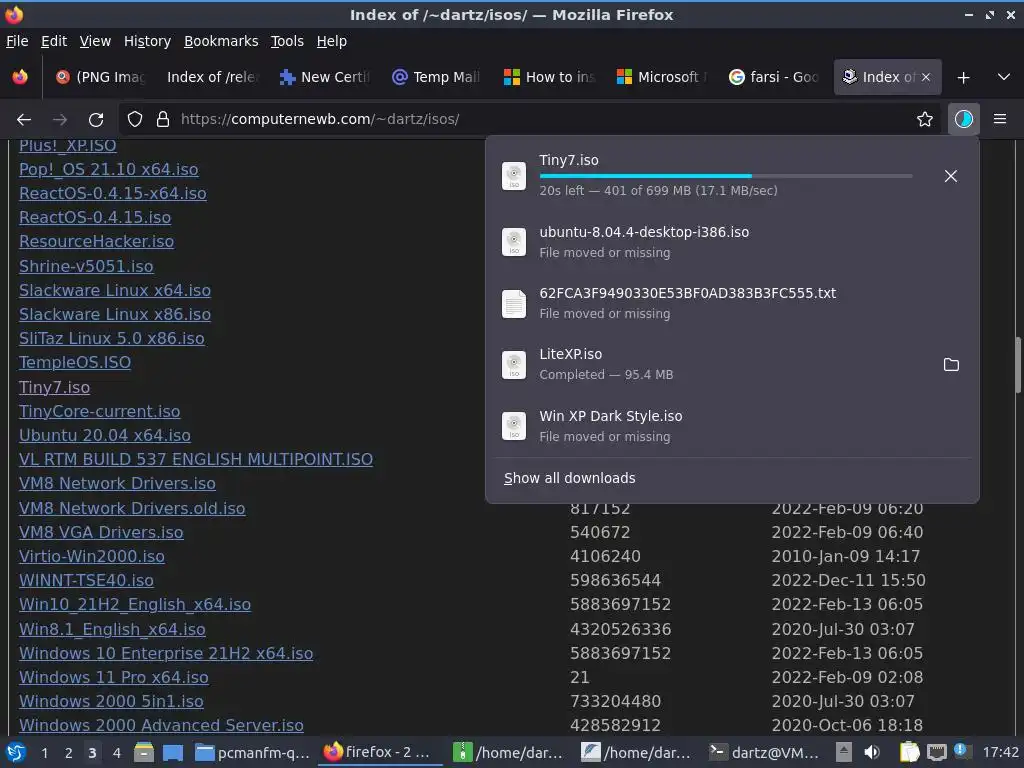Close the Index of isos tab
The width and height of the screenshot is (1024, 768).
(926, 77)
